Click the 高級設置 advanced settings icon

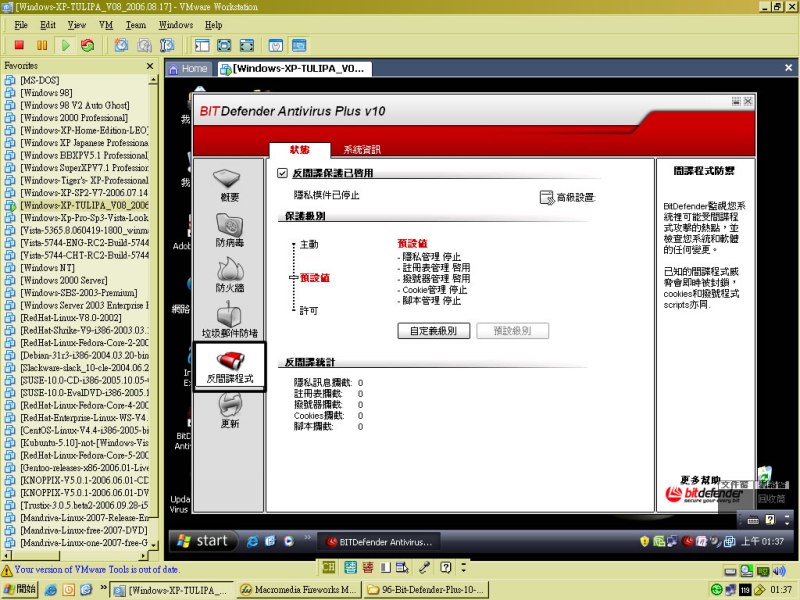coord(547,197)
